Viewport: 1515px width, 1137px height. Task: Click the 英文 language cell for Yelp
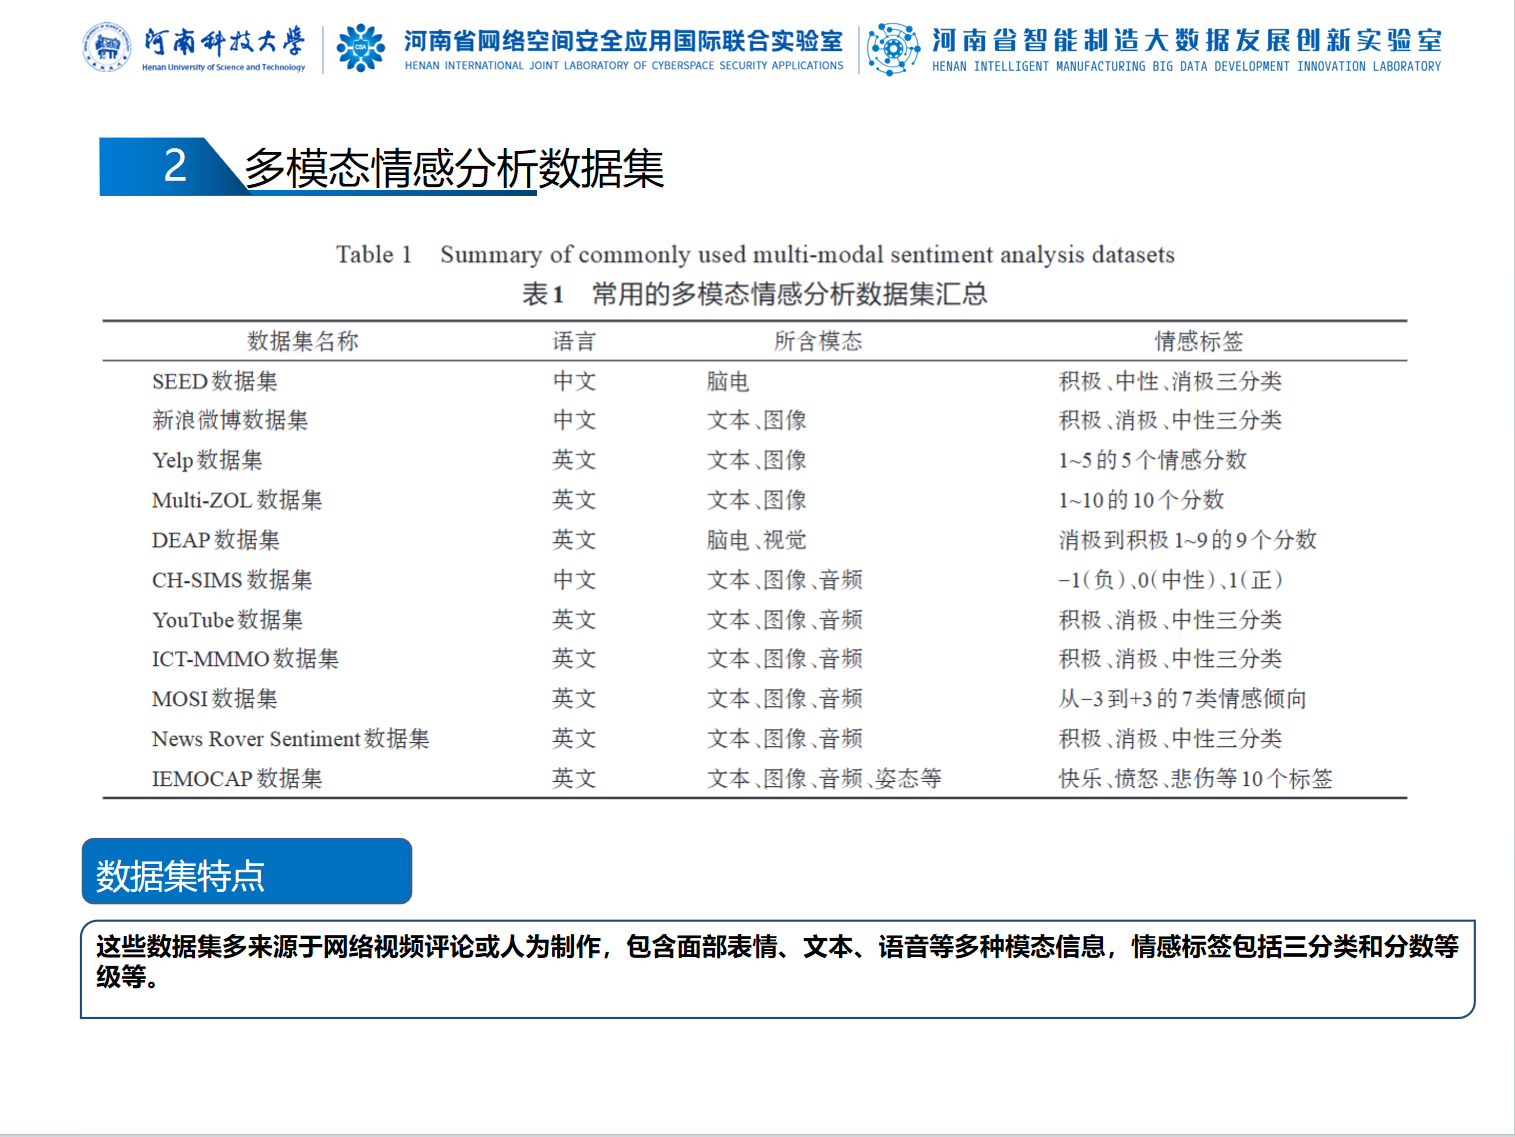point(575,460)
